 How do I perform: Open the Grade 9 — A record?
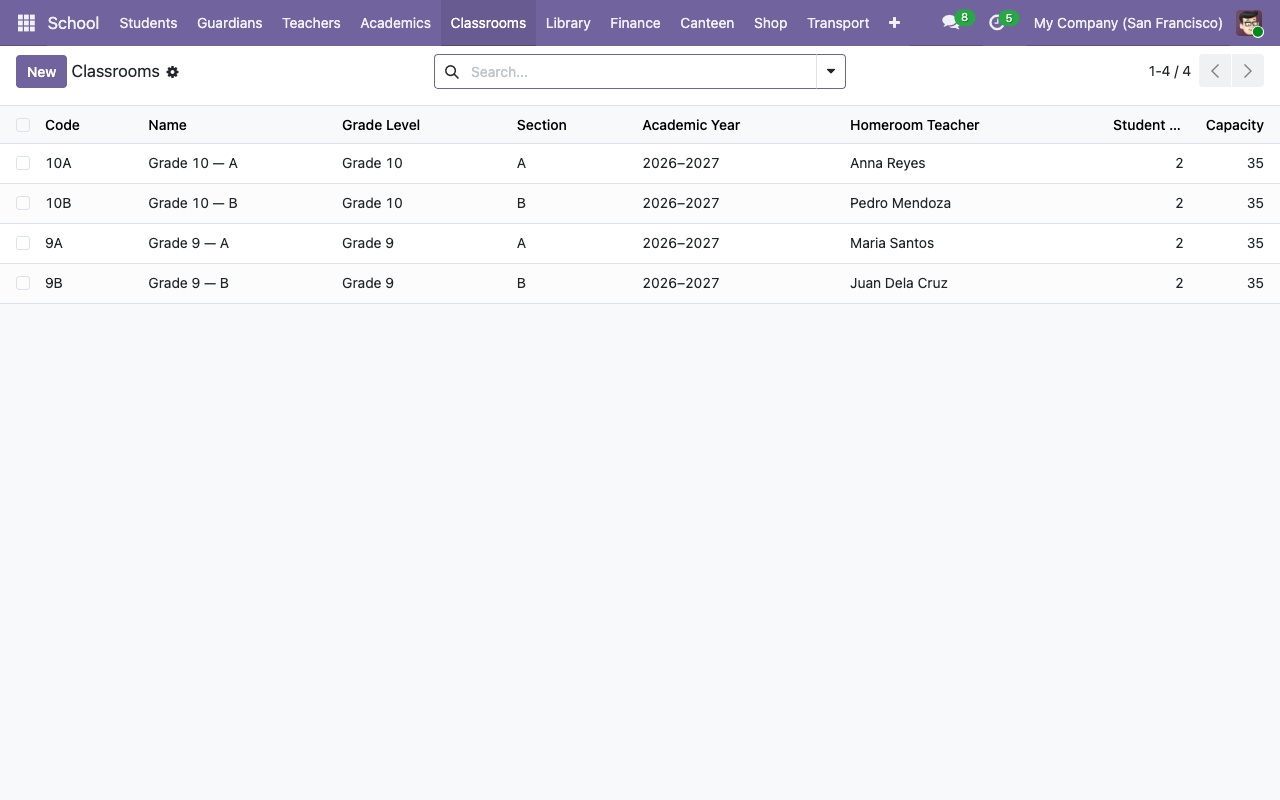(188, 243)
